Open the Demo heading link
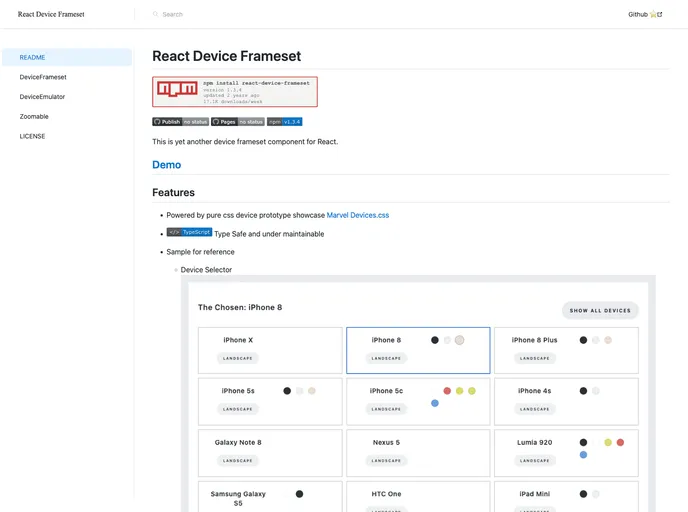The height and width of the screenshot is (512, 688). pos(166,165)
